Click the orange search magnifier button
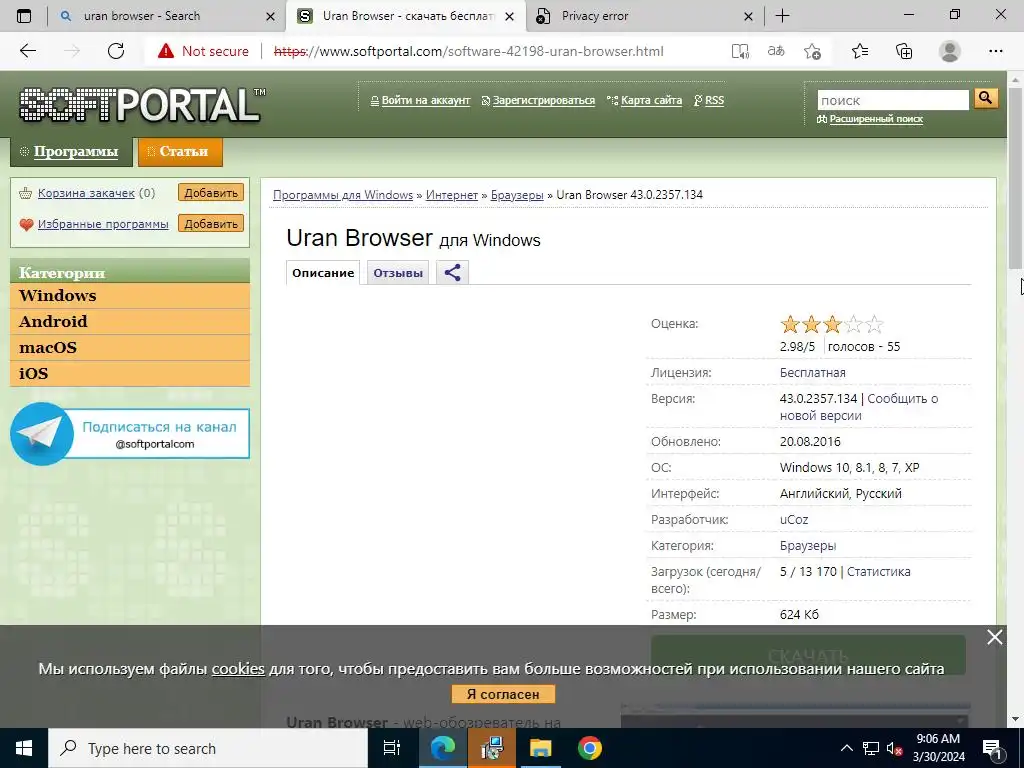This screenshot has height=768, width=1024. point(985,99)
